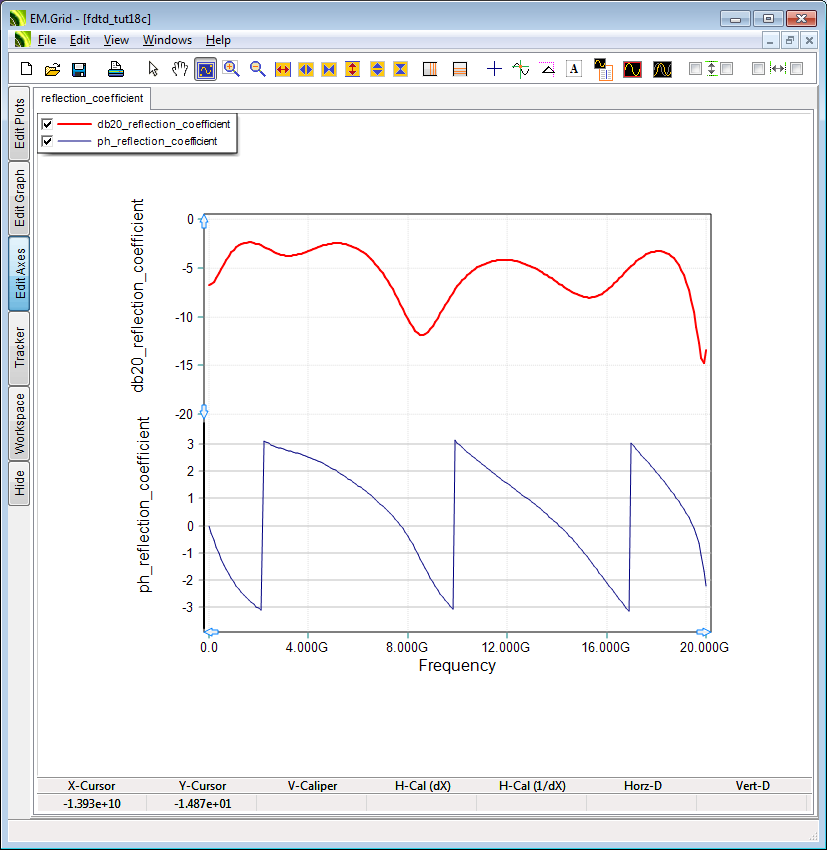
Task: Expand the Edit Graph side panel
Action: 20,197
